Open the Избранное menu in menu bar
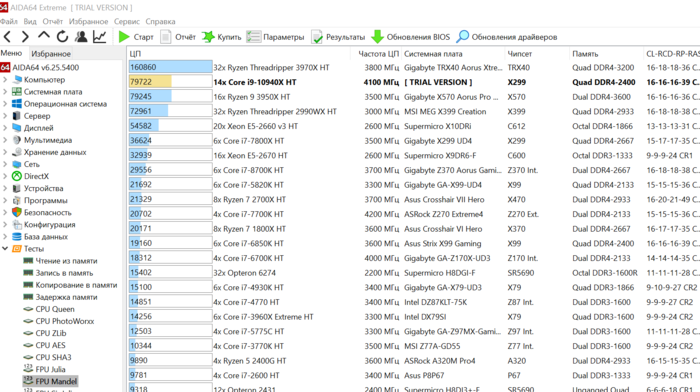 click(88, 21)
